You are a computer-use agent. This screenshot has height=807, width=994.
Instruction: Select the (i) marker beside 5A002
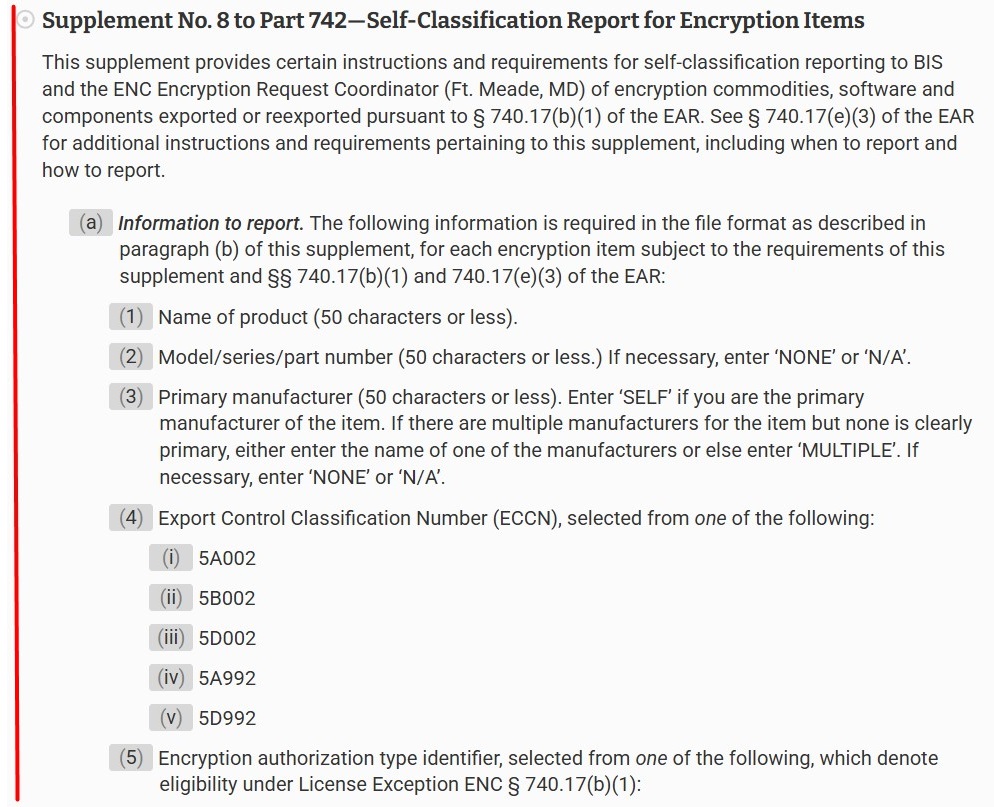[170, 558]
